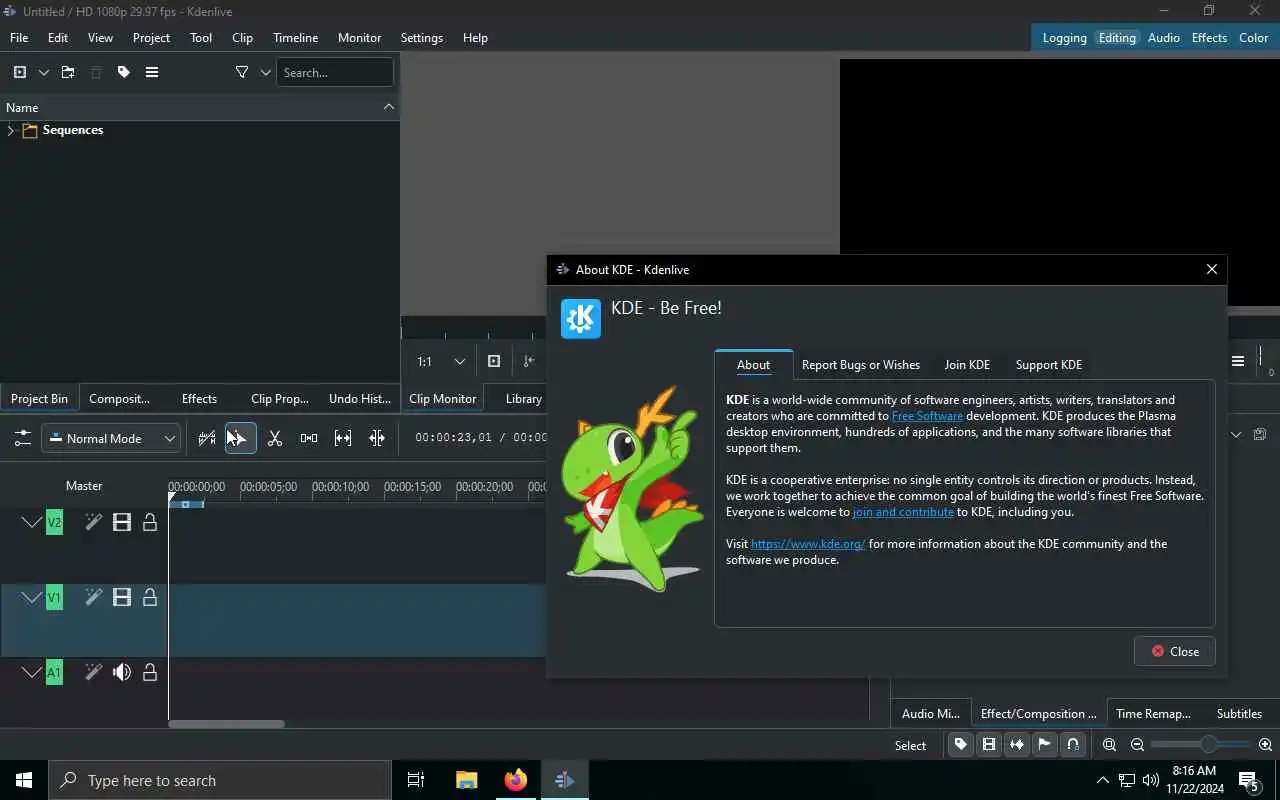
Task: Click fit-zoom icon in clip monitor toolbar
Action: tap(494, 361)
